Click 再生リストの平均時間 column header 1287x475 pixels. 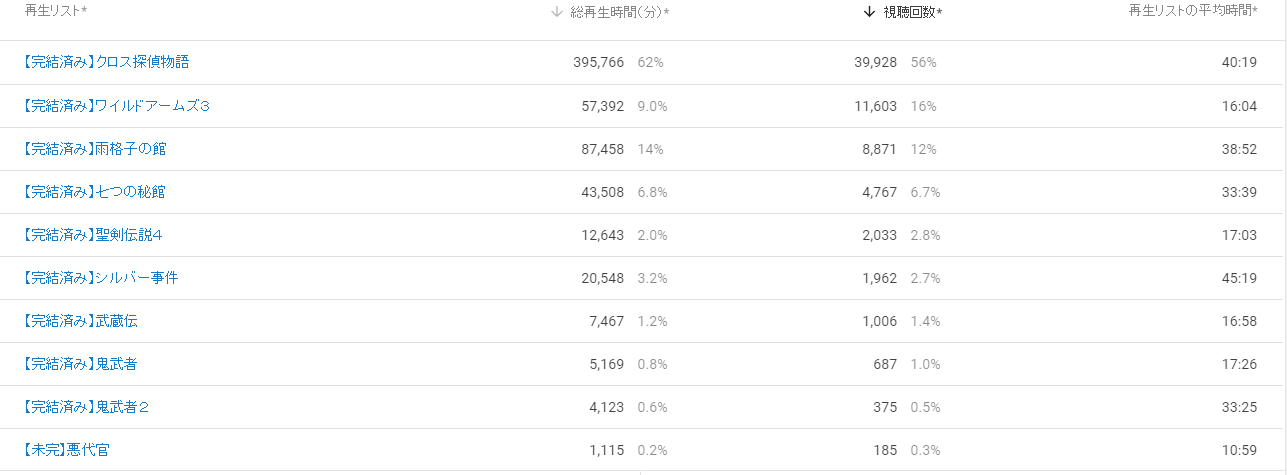click(1193, 11)
